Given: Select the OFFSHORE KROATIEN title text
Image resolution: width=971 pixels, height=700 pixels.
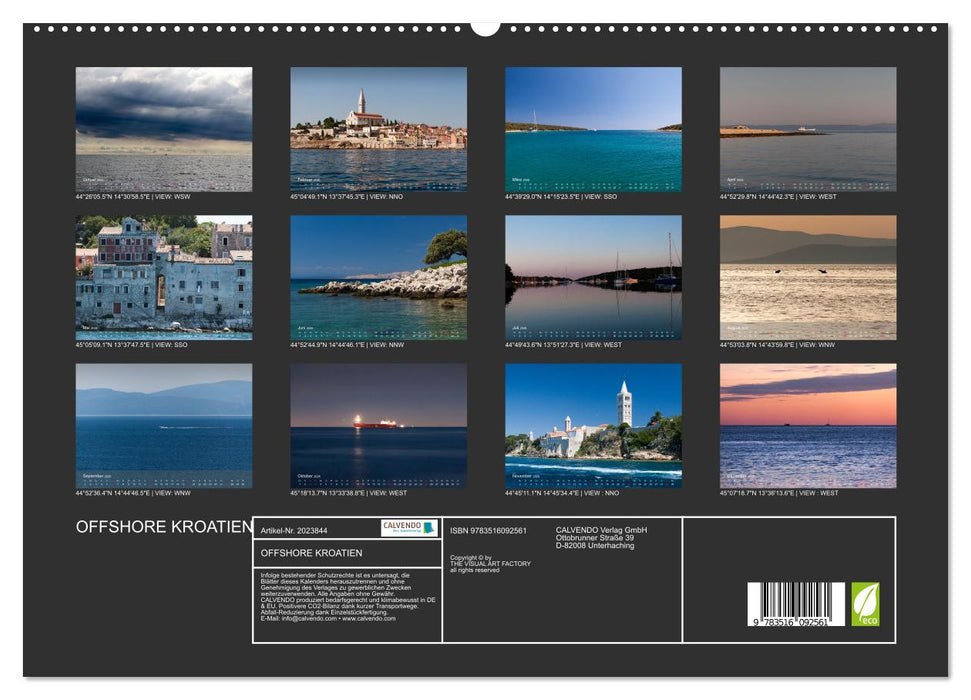Looking at the screenshot, I should coord(164,524).
